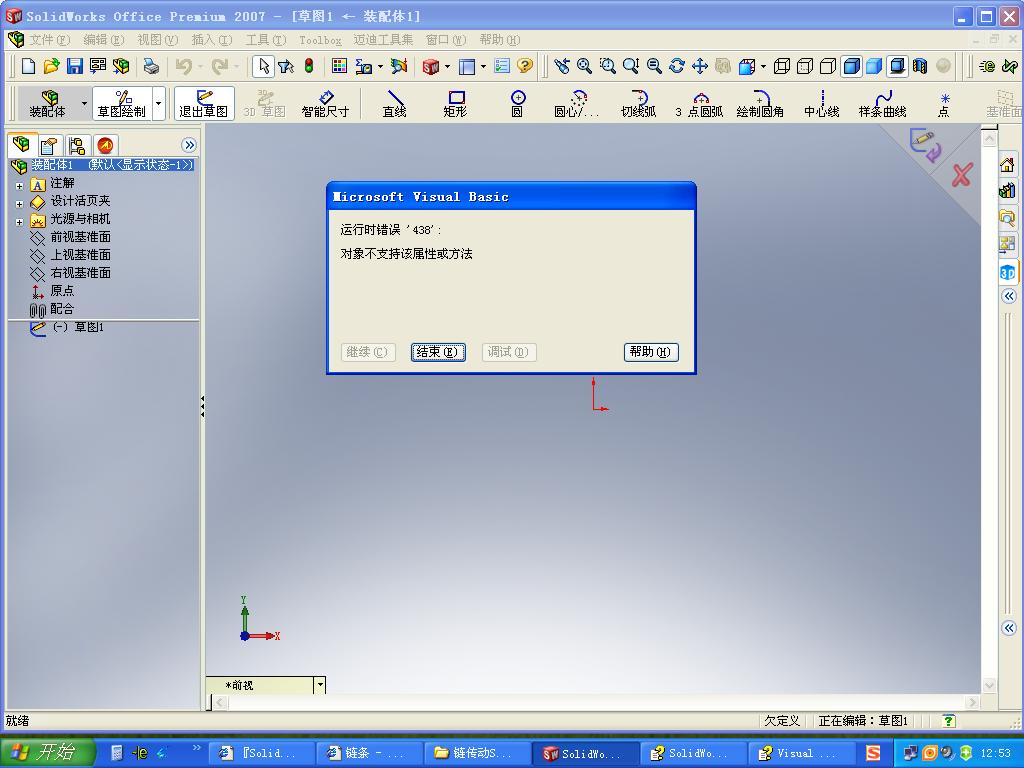The width and height of the screenshot is (1024, 768).
Task: Select the Sketch Fillet (绘制圆角) tool
Action: tap(760, 104)
